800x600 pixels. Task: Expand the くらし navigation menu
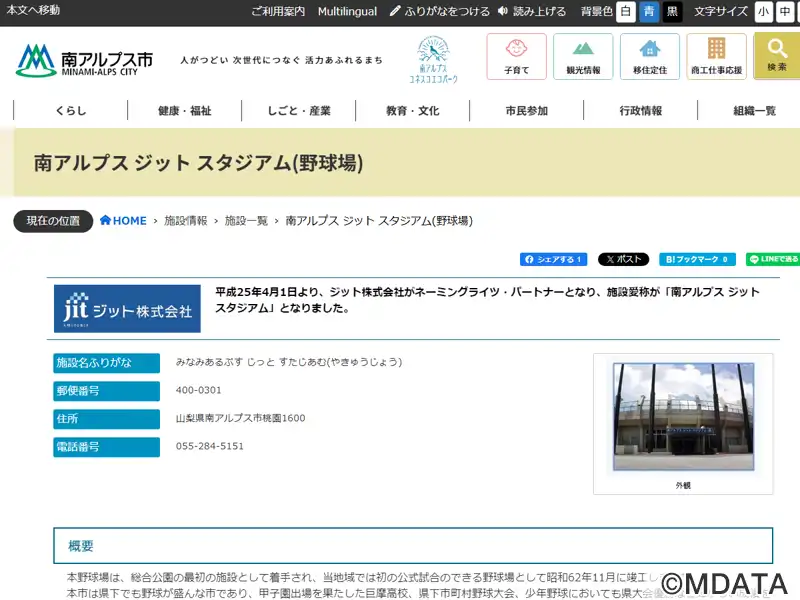pyautogui.click(x=71, y=111)
